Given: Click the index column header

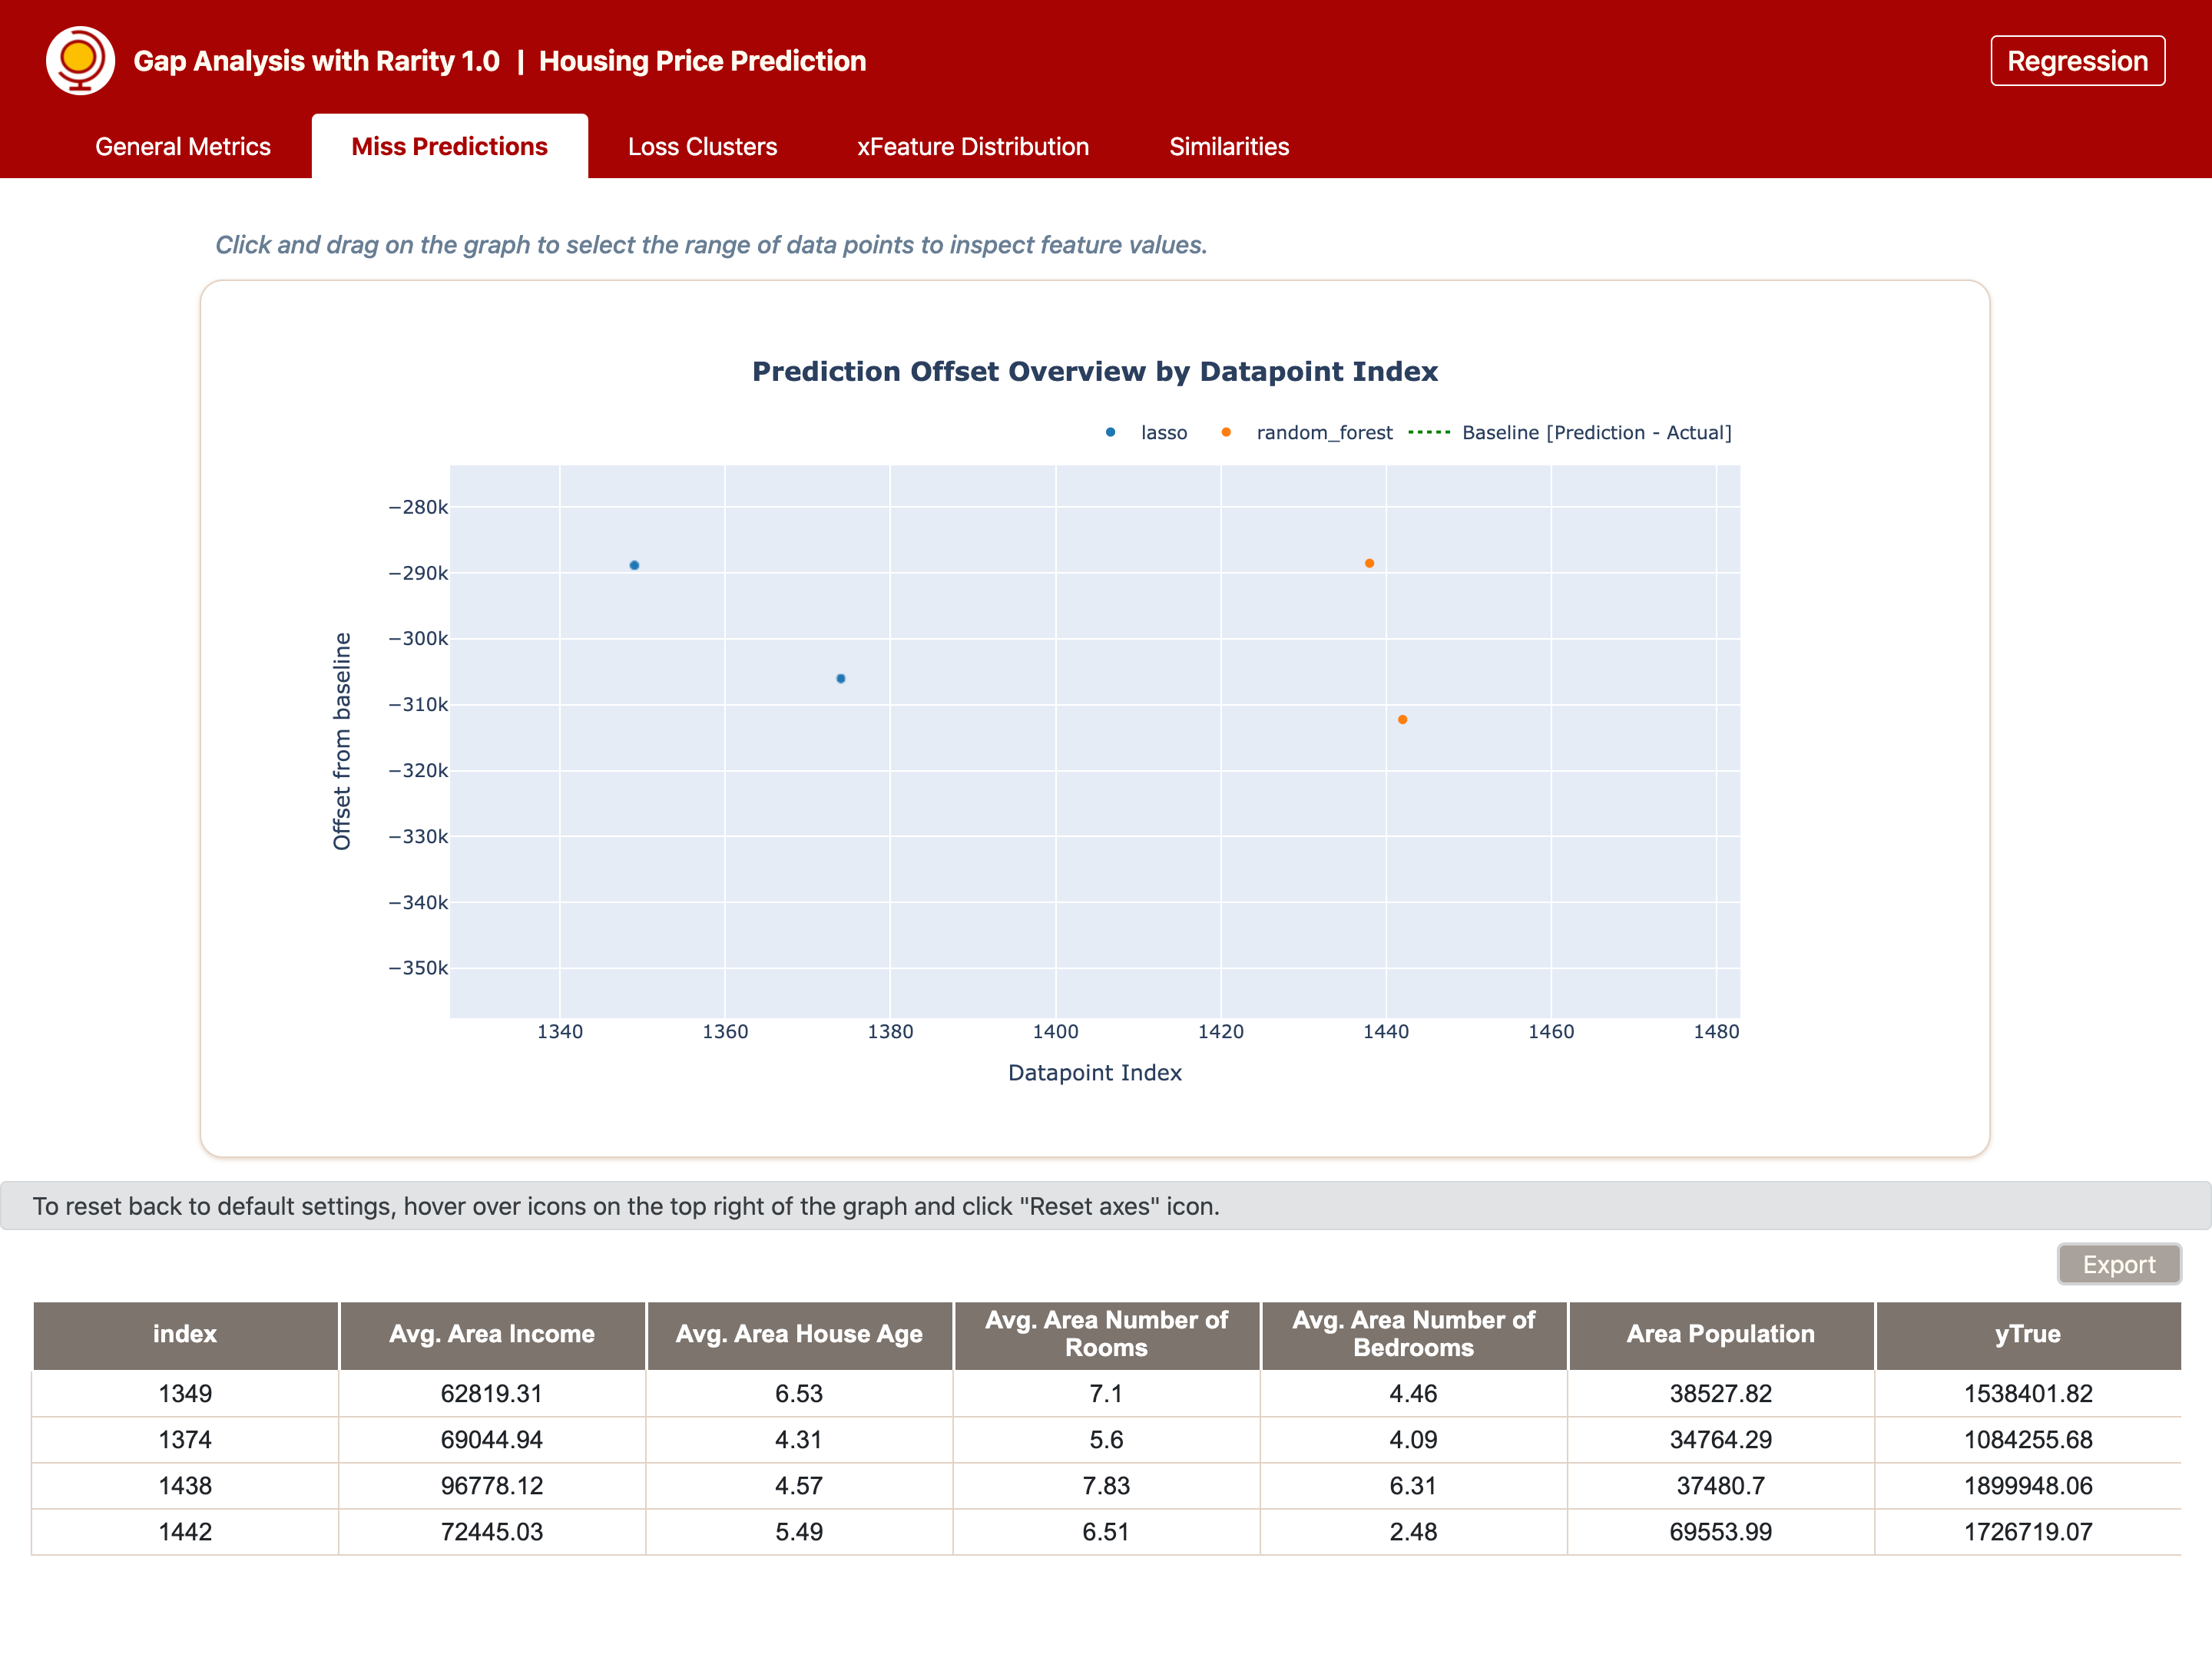Looking at the screenshot, I should [185, 1334].
